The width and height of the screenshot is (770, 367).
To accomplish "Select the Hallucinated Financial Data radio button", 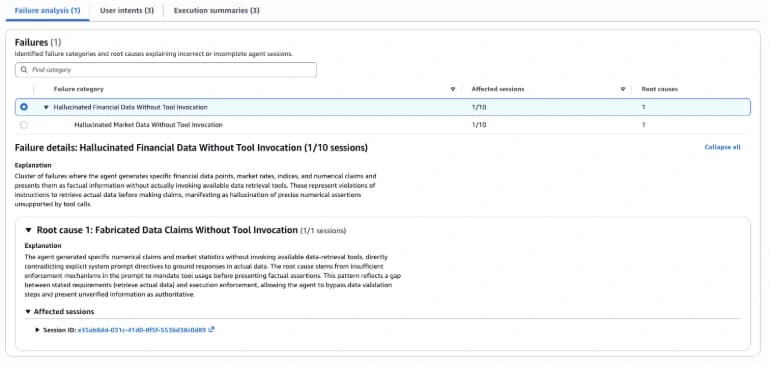I will tap(24, 107).
